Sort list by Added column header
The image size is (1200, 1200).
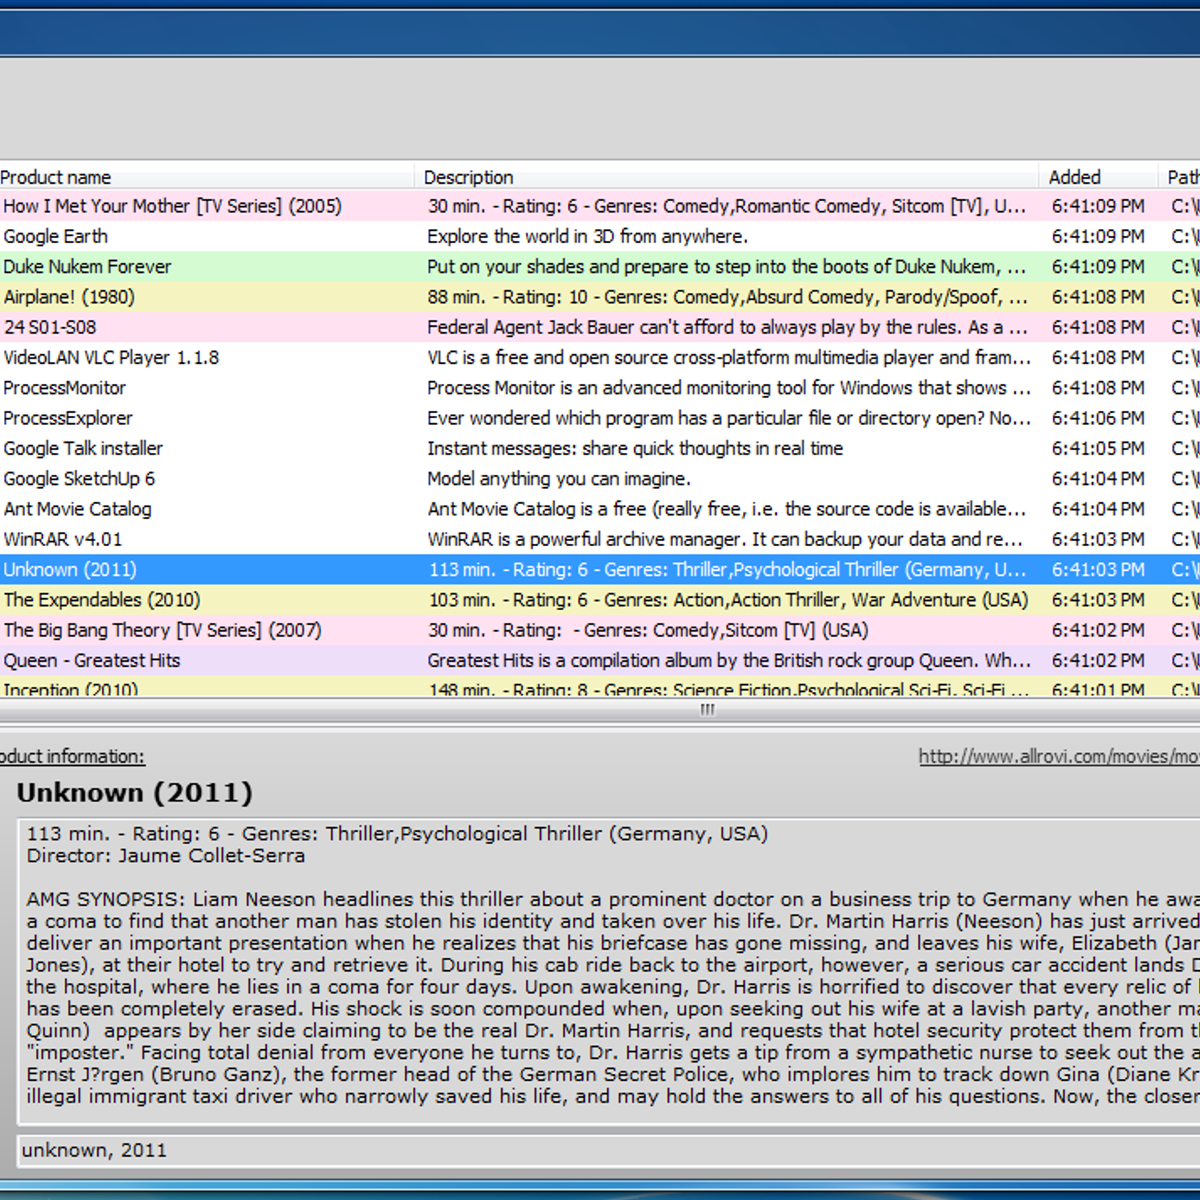(1098, 177)
